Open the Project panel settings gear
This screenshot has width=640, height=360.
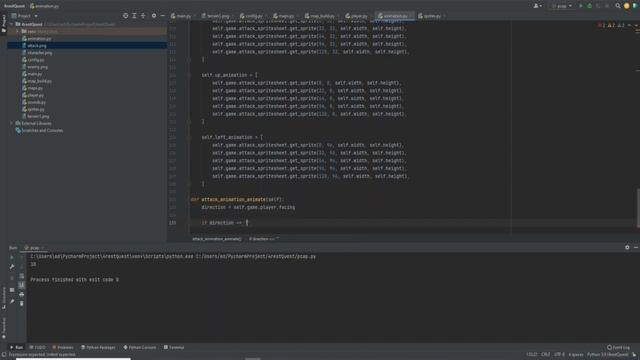coord(154,16)
